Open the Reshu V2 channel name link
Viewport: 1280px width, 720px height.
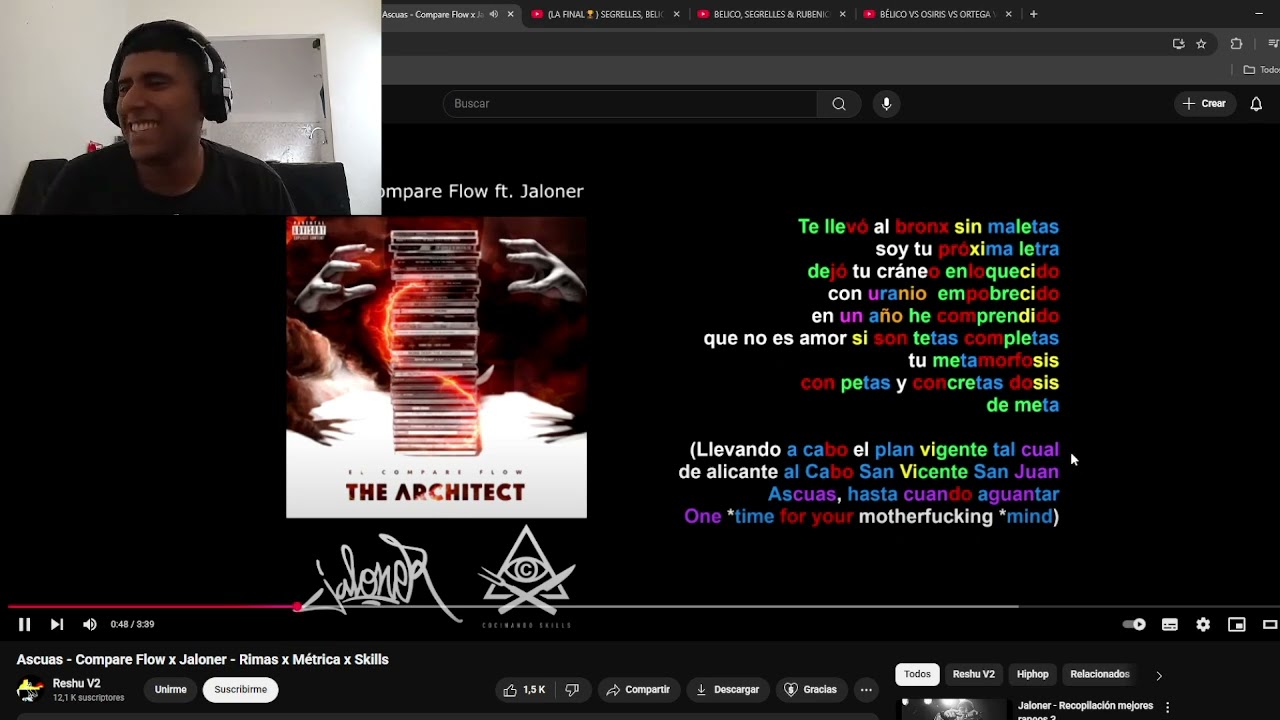tap(77, 684)
